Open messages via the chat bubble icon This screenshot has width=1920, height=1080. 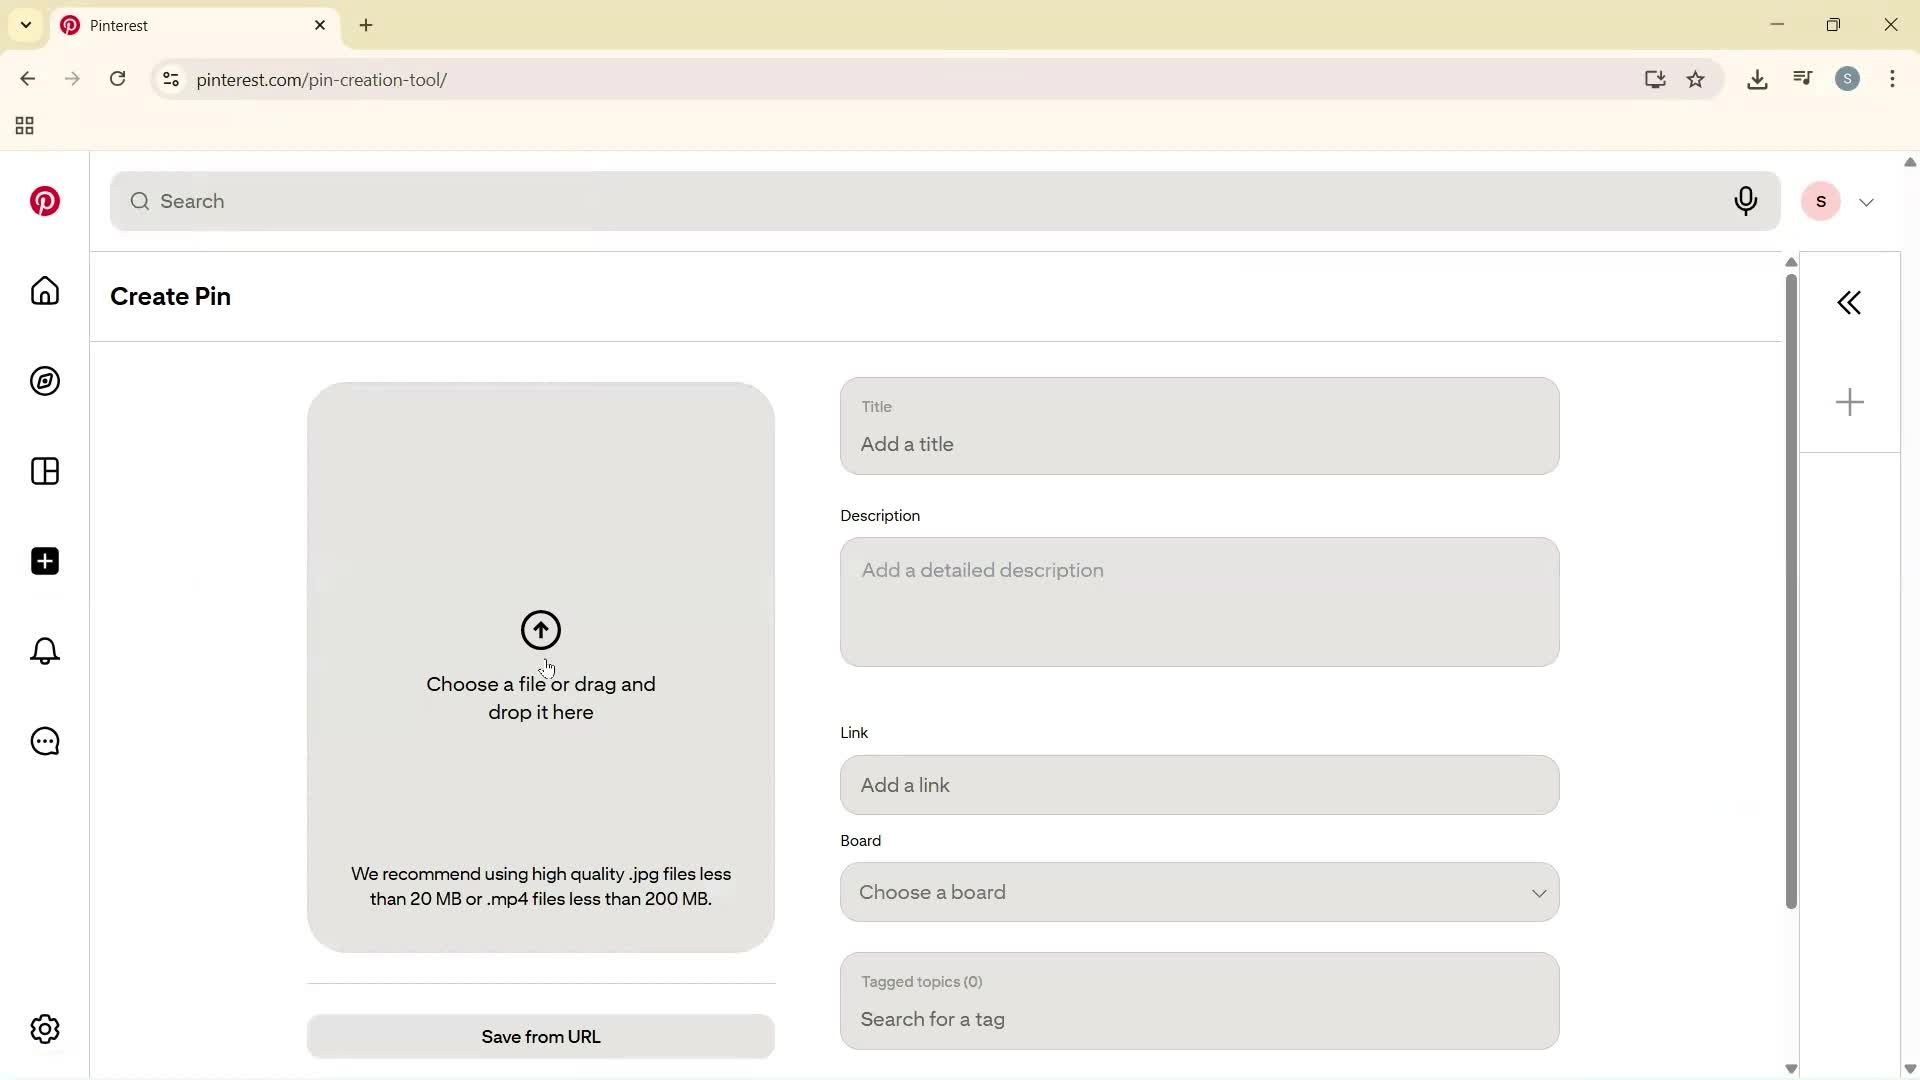pyautogui.click(x=44, y=741)
